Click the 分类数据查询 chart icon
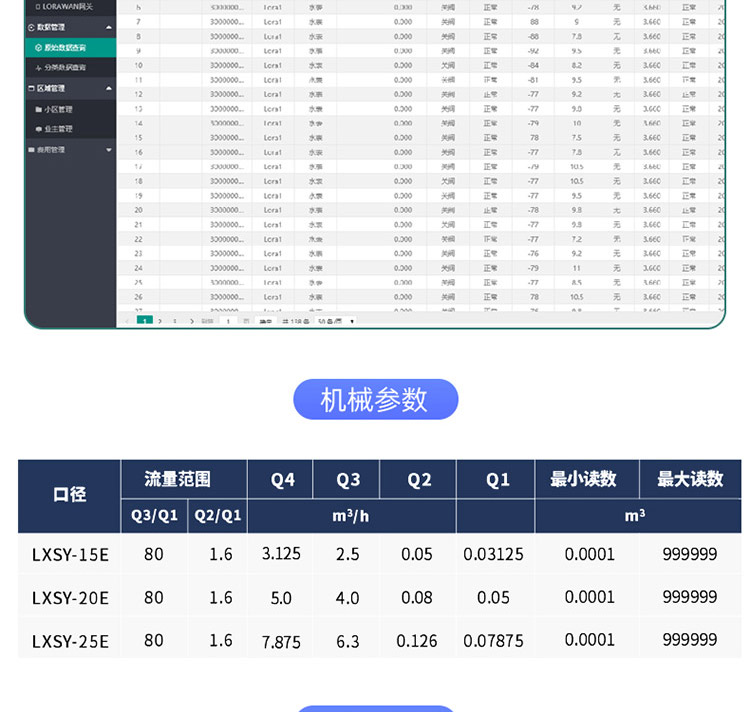 point(38,67)
